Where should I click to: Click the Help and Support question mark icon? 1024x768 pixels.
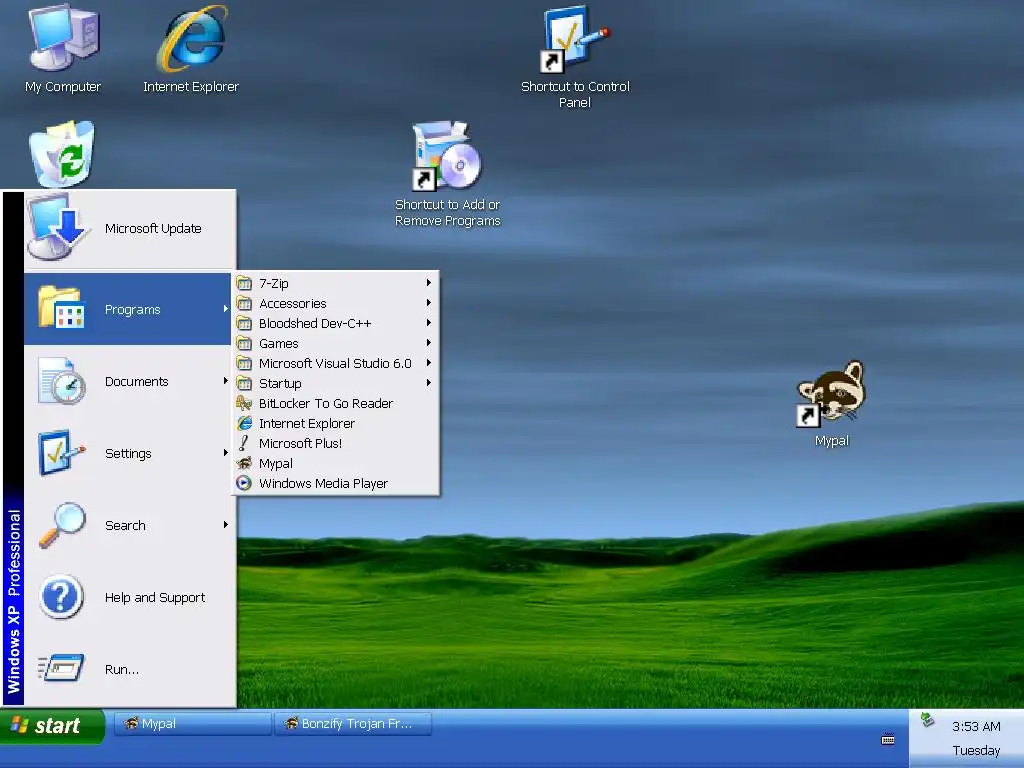coord(61,596)
